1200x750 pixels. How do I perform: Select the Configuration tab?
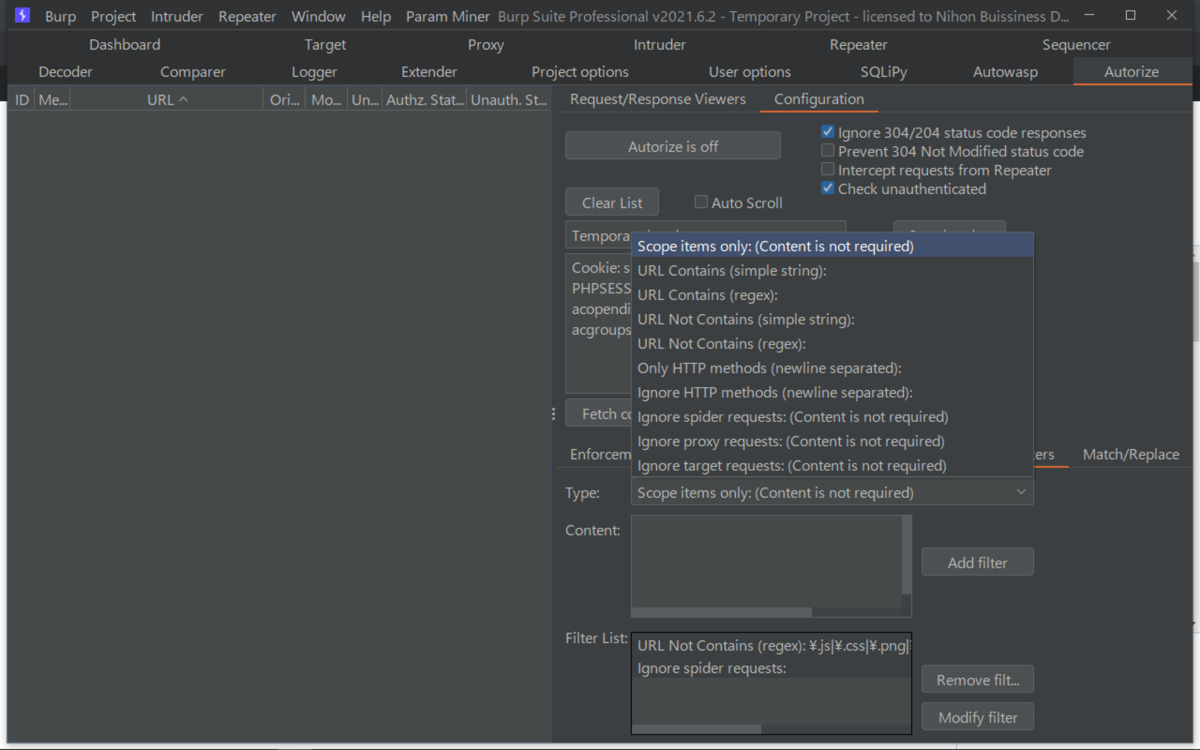[819, 99]
